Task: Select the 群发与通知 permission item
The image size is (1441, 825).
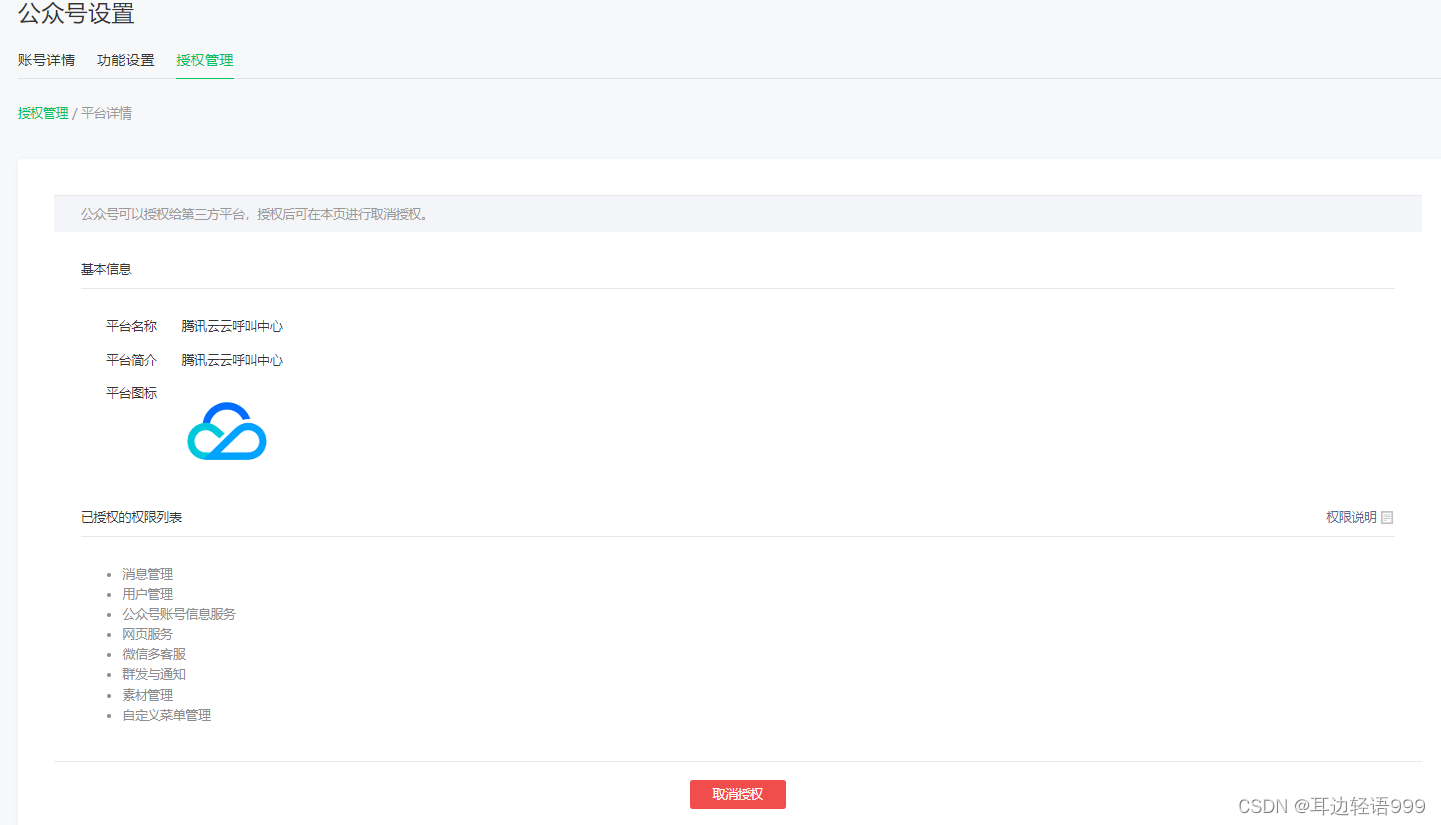Action: tap(154, 674)
